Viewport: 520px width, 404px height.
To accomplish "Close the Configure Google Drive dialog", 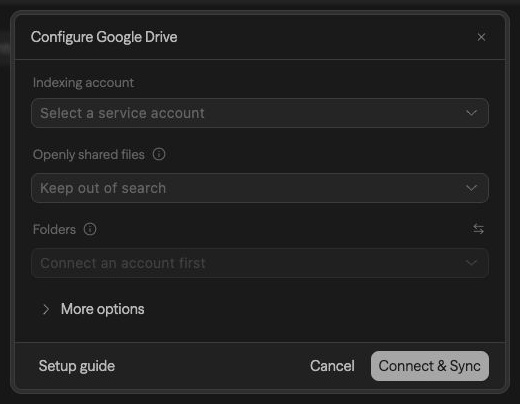I will (481, 37).
